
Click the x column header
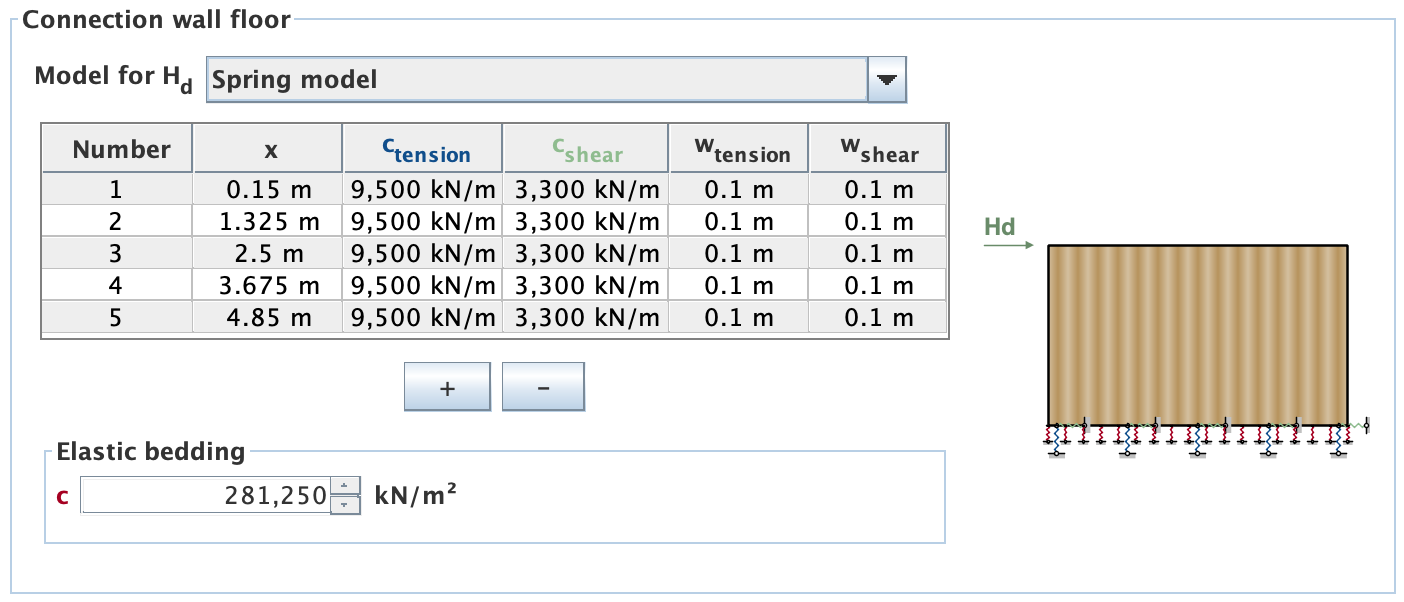coord(268,149)
